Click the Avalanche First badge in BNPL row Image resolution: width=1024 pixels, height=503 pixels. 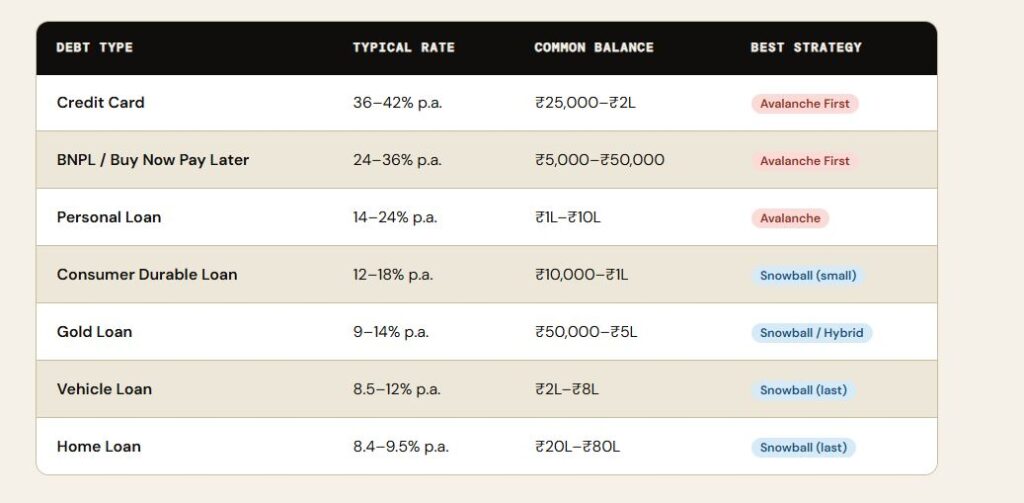pyautogui.click(x=804, y=161)
